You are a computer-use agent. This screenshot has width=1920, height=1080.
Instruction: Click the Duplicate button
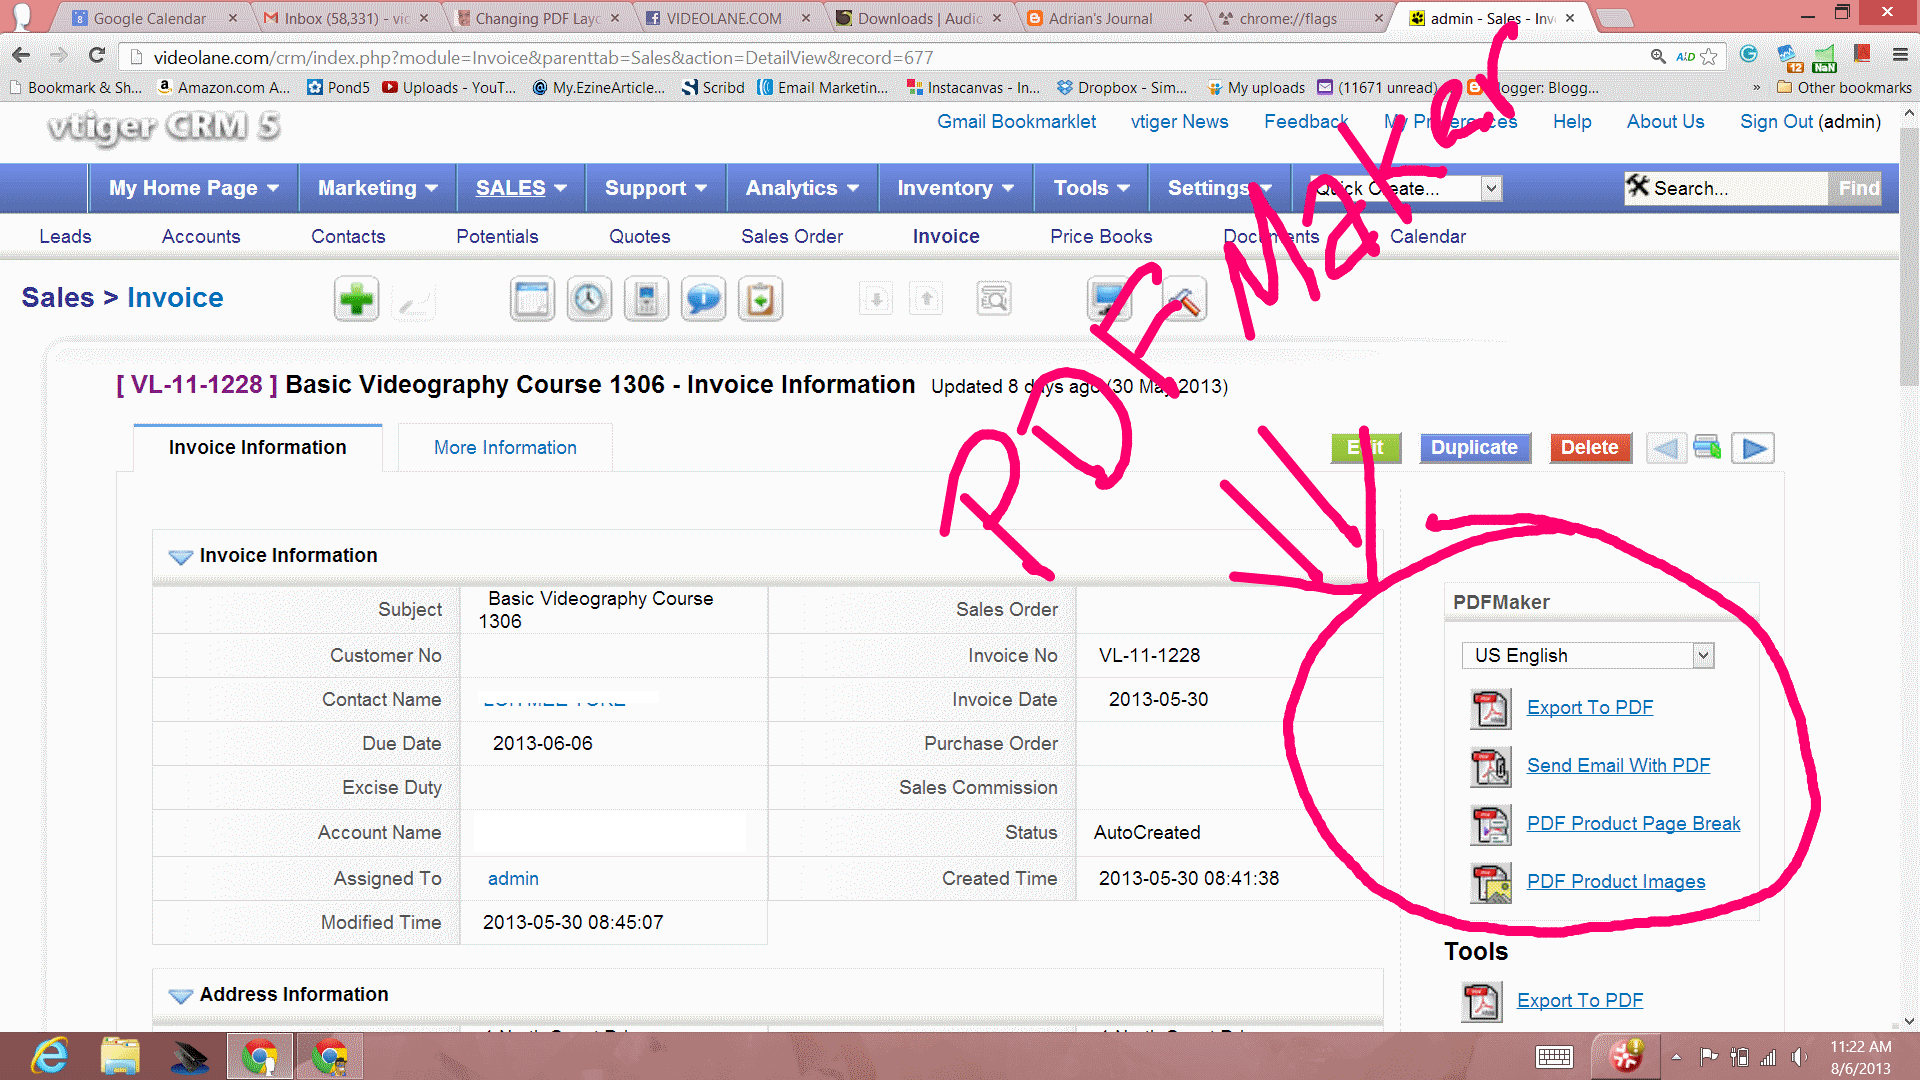point(1474,447)
